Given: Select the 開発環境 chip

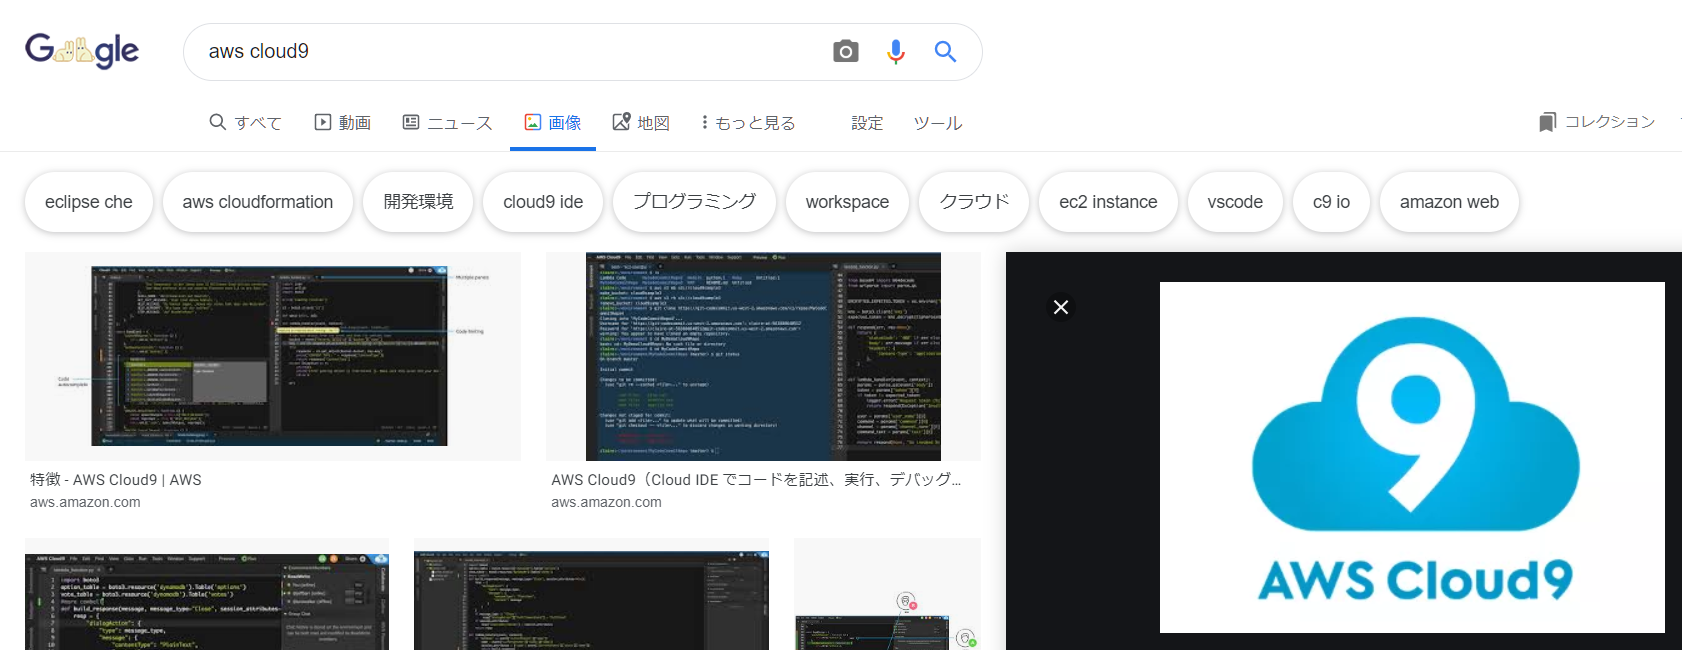Looking at the screenshot, I should pyautogui.click(x=418, y=202).
